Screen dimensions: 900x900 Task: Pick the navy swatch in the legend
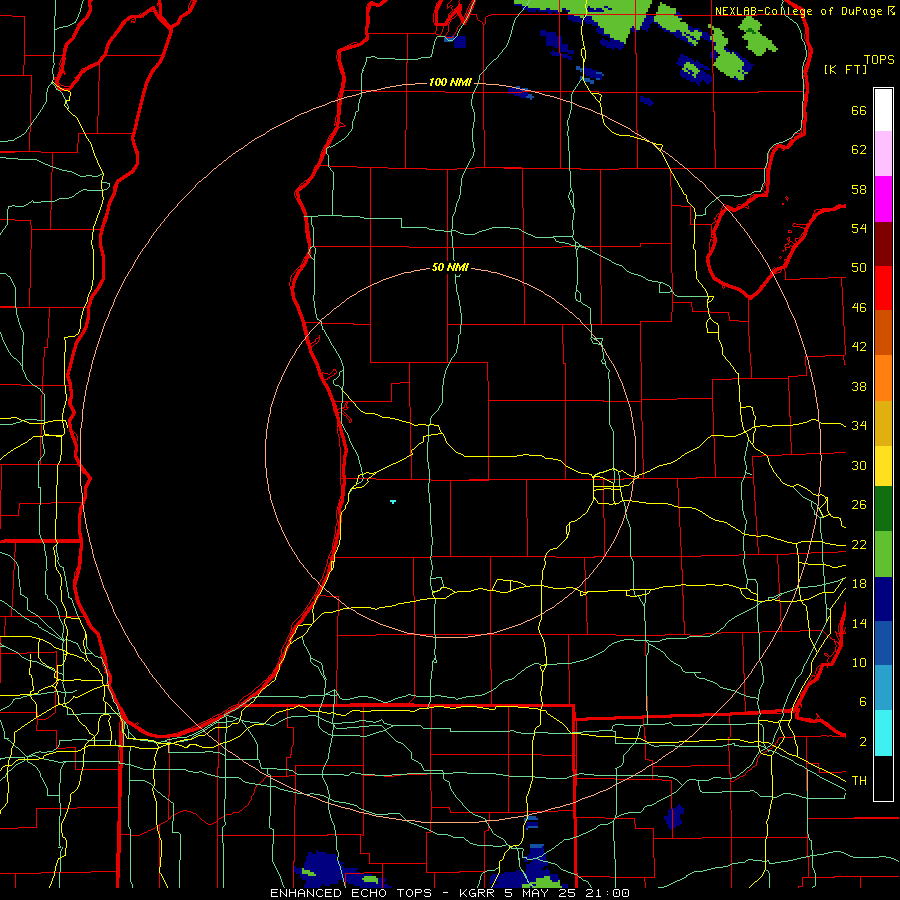(x=883, y=599)
